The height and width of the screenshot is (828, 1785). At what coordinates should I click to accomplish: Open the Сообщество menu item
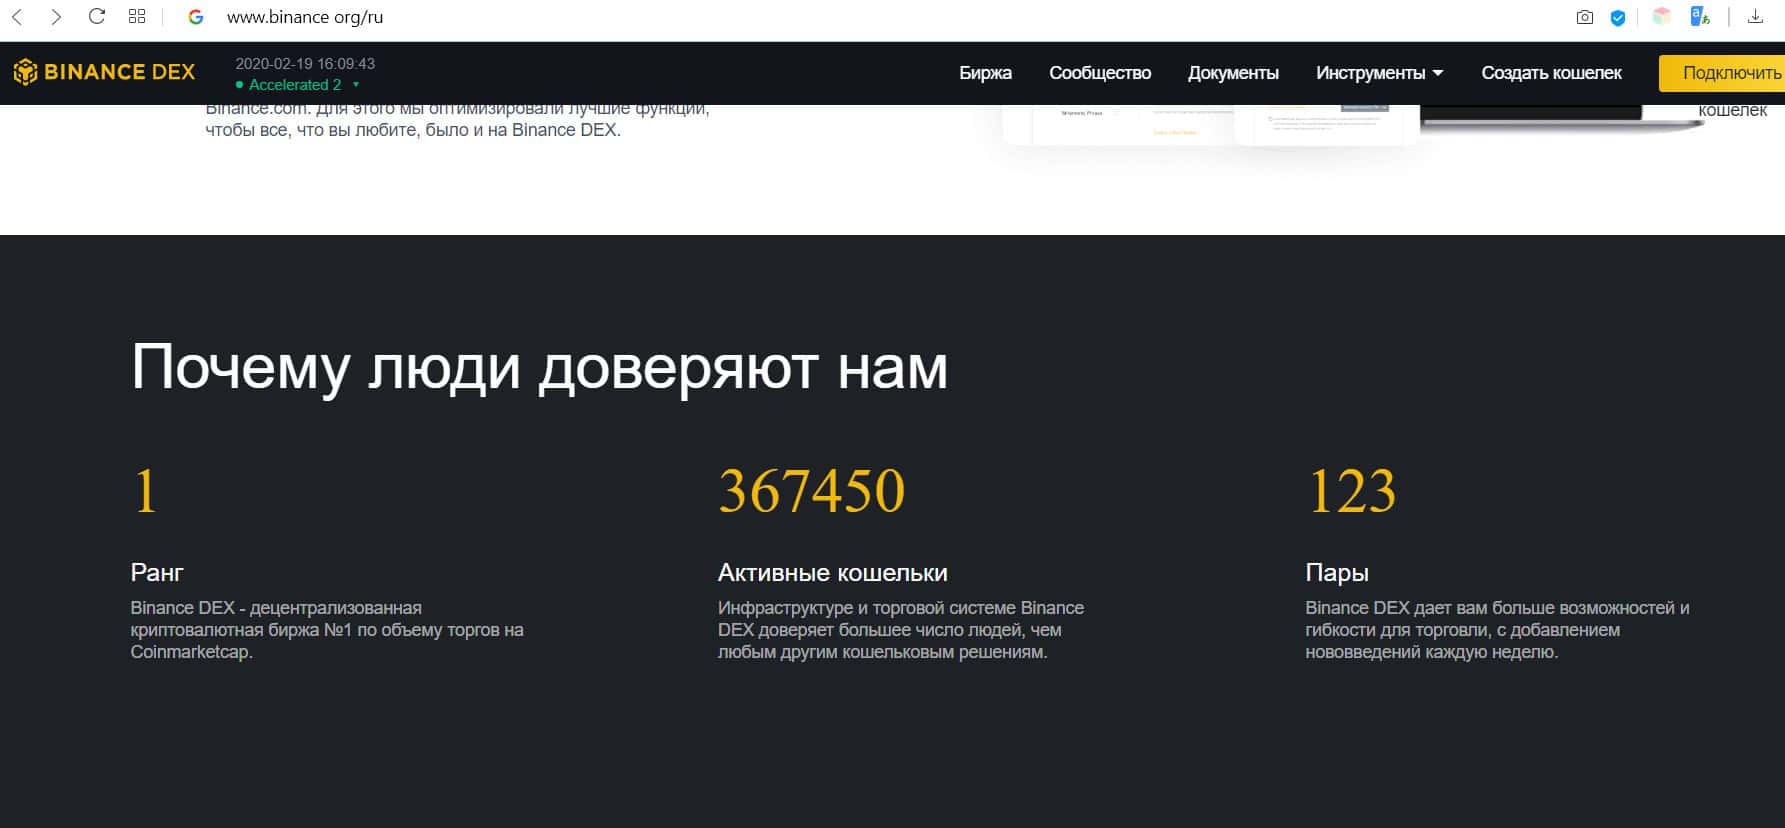coord(1100,73)
